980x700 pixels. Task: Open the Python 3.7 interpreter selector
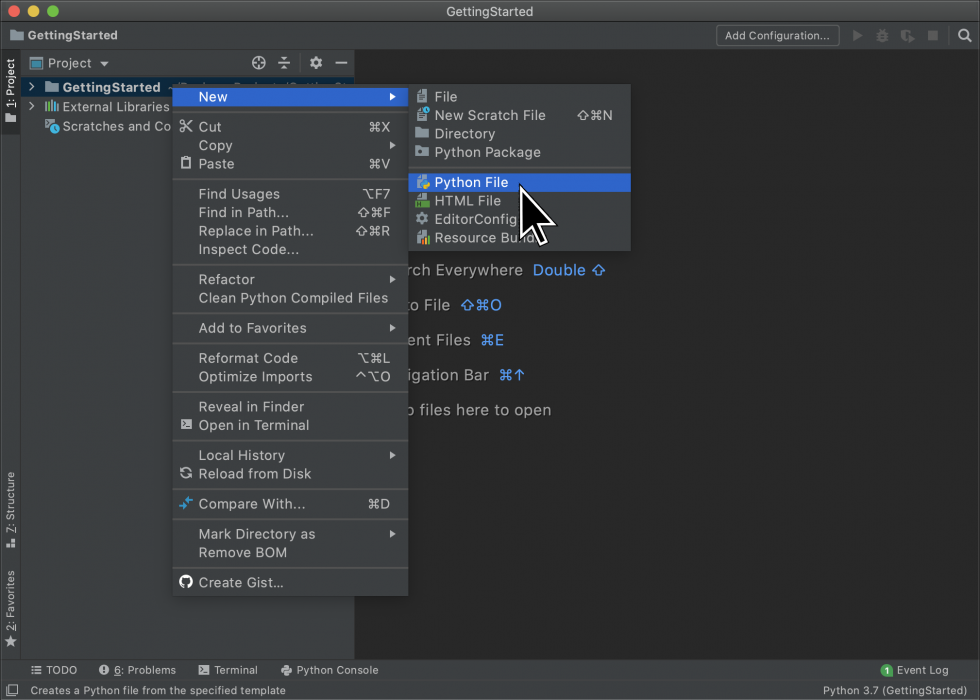[894, 690]
